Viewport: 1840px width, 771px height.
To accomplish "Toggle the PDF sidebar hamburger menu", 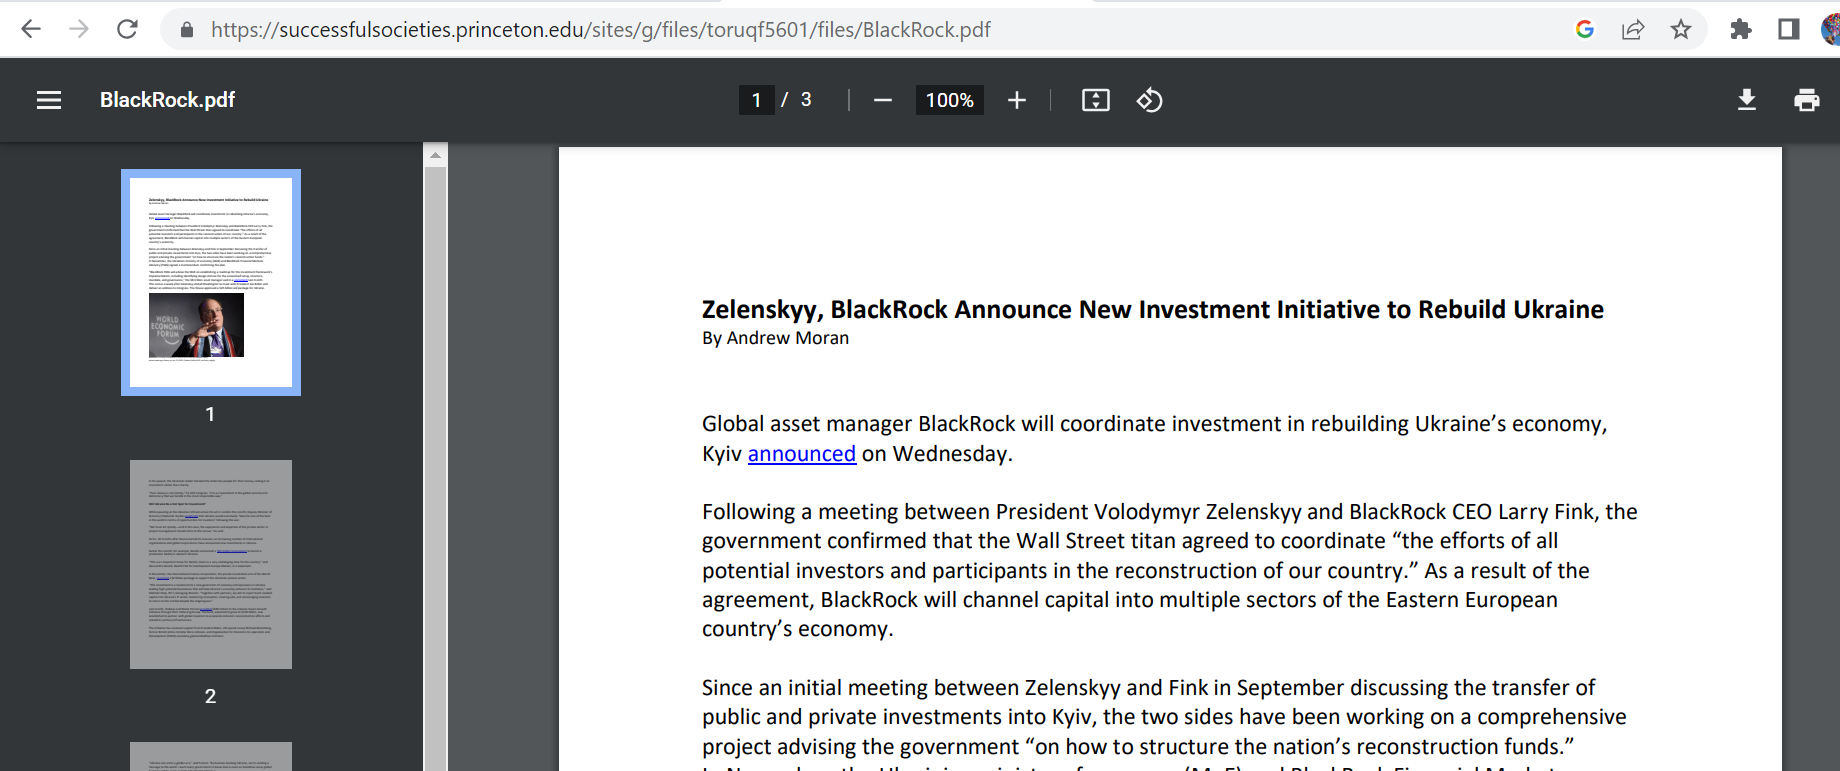I will pos(49,100).
